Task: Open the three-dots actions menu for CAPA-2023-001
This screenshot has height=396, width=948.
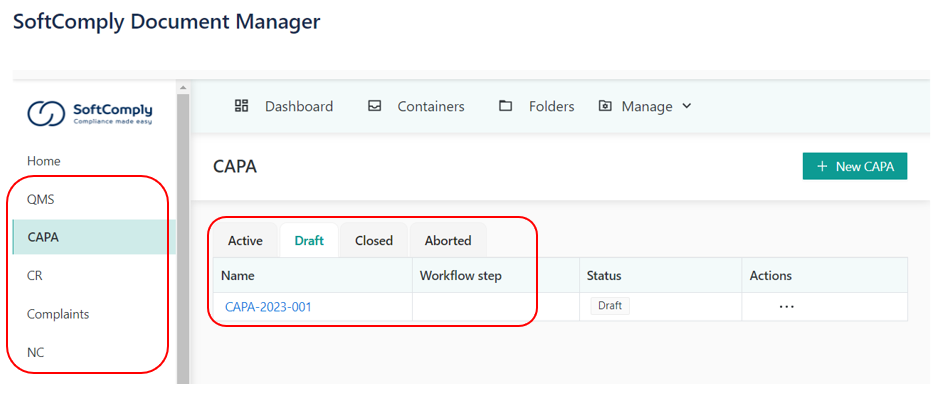Action: tap(786, 307)
